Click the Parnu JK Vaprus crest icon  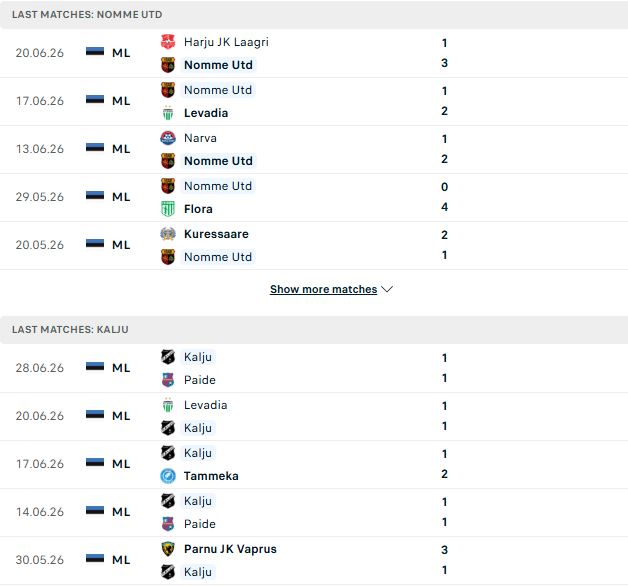click(168, 549)
